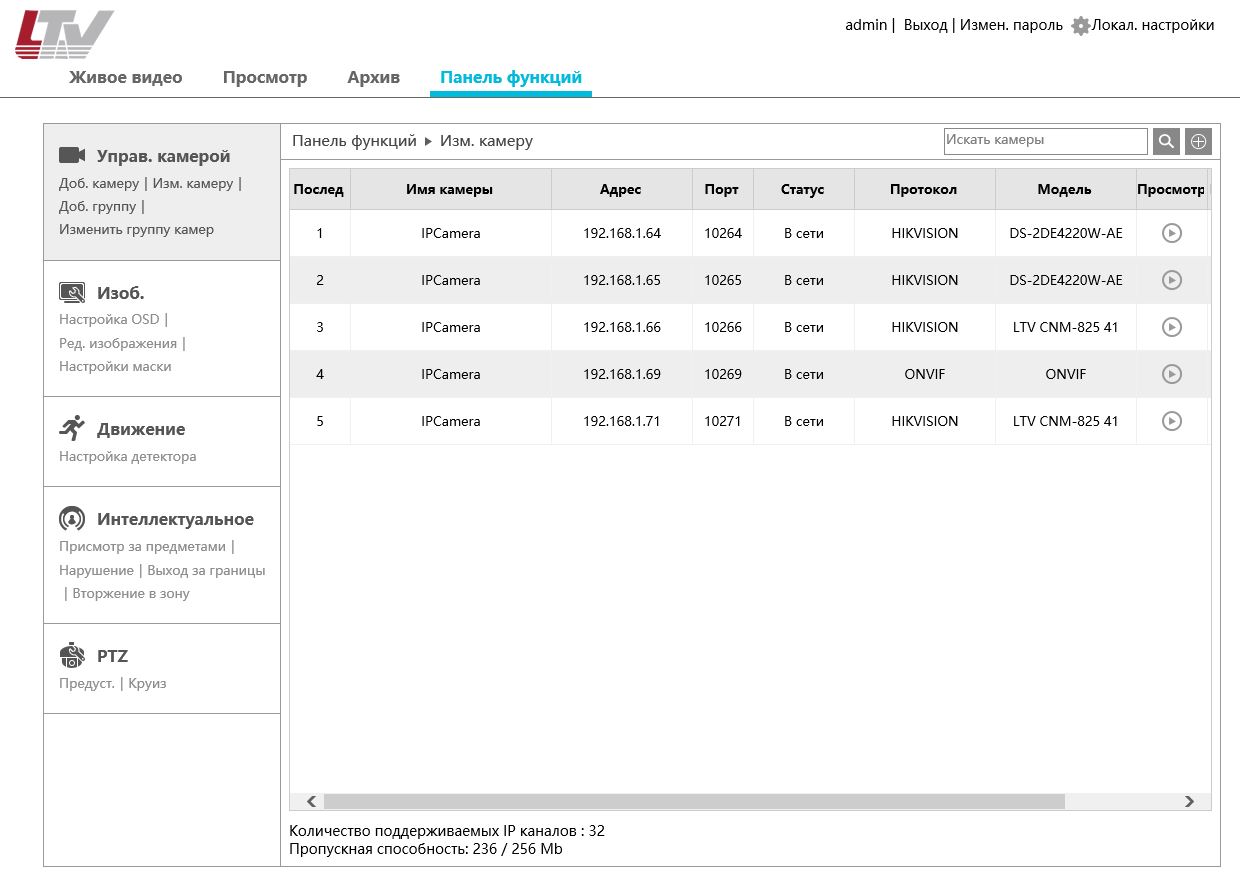This screenshot has height=881, width=1240.
Task: Go to the Просмотр tab
Action: pyautogui.click(x=264, y=77)
